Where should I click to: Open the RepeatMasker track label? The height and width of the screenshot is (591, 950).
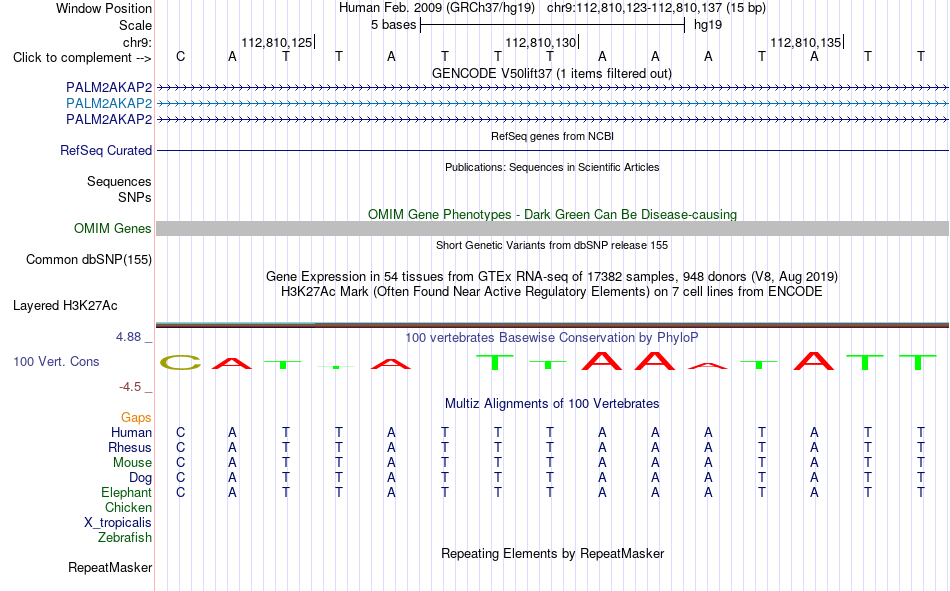pos(110,567)
